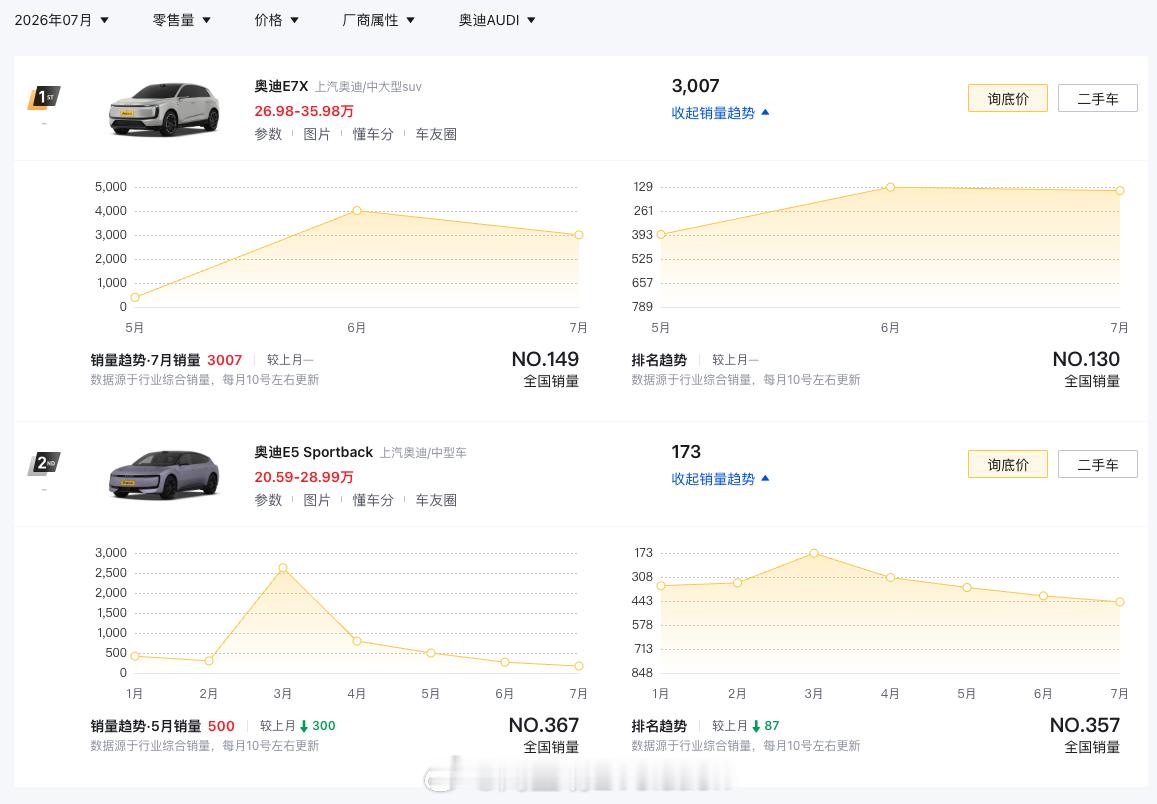Select 7月 data point on E7X sales chart
This screenshot has height=804, width=1157.
(x=578, y=235)
